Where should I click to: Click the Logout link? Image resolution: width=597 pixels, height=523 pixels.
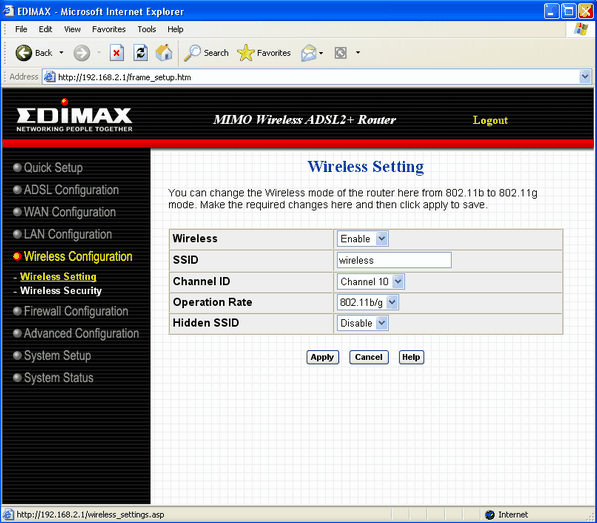(490, 120)
